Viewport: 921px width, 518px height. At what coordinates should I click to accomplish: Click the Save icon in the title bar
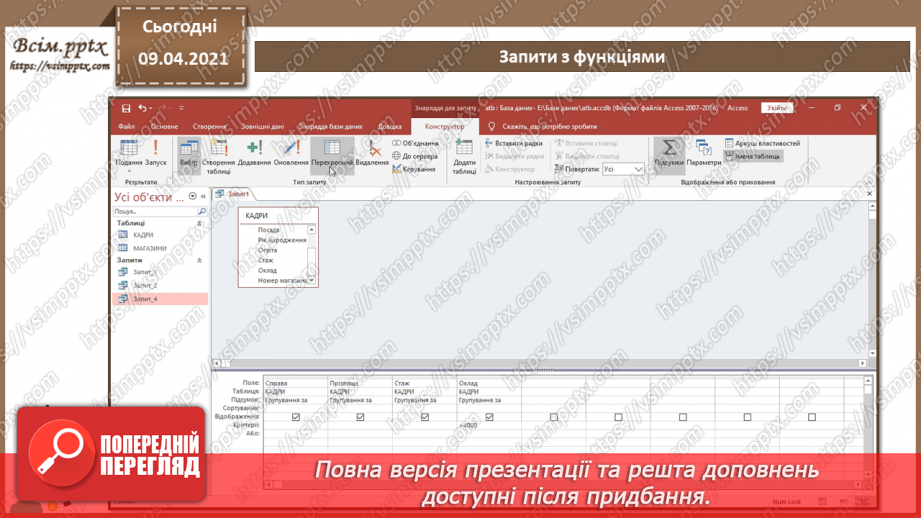click(x=126, y=108)
